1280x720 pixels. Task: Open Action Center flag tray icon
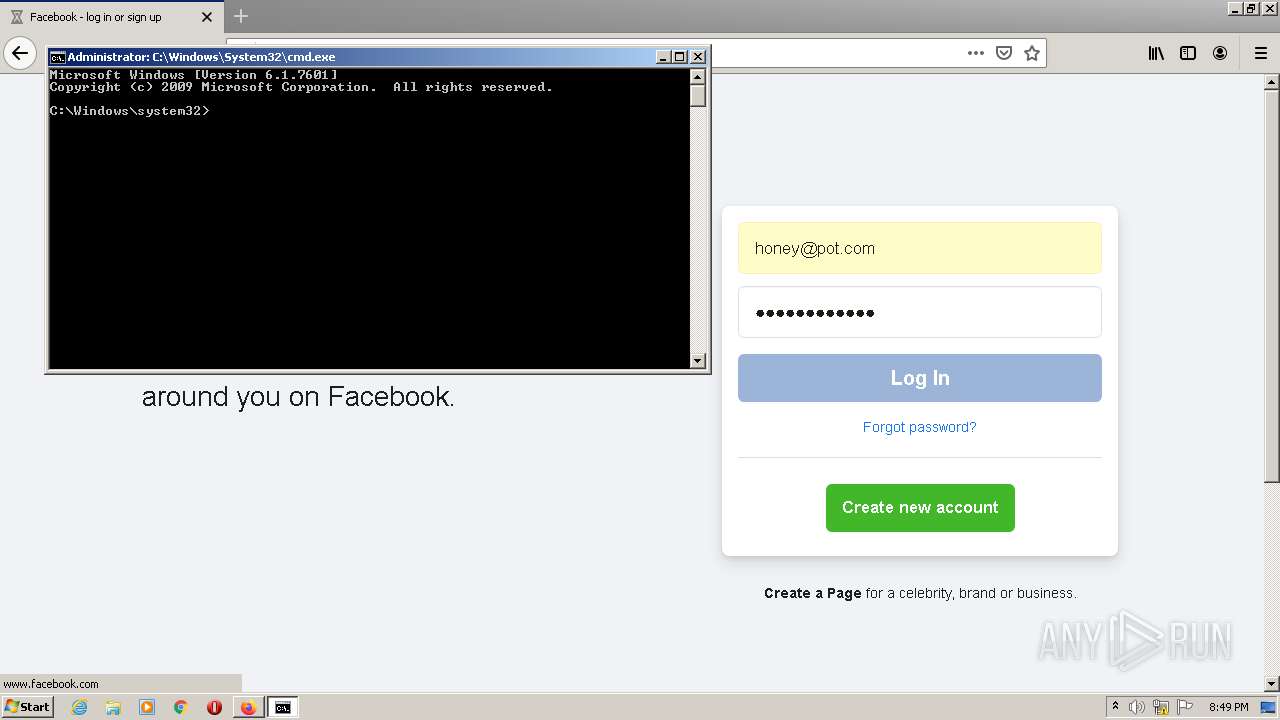(1184, 707)
